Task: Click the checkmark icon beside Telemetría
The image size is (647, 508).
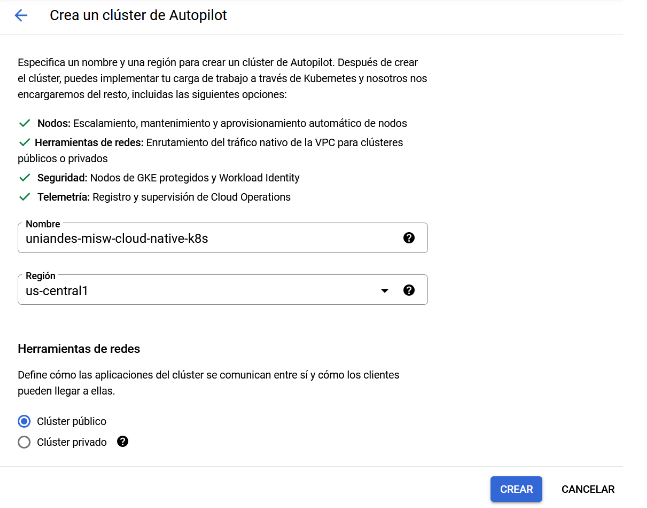Action: pyautogui.click(x=25, y=197)
